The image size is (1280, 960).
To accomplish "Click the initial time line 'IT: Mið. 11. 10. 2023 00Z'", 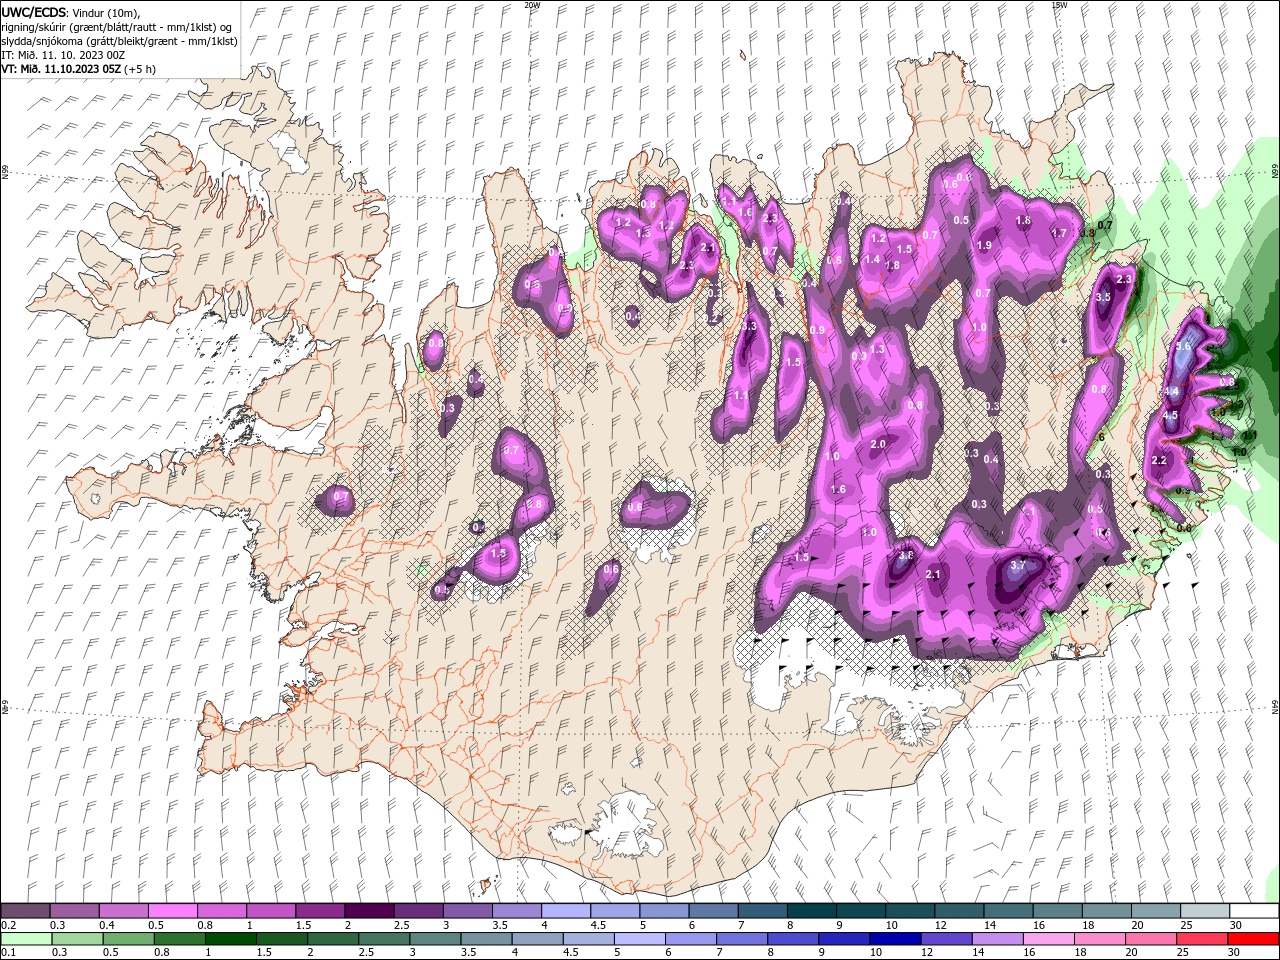I will click(63, 55).
